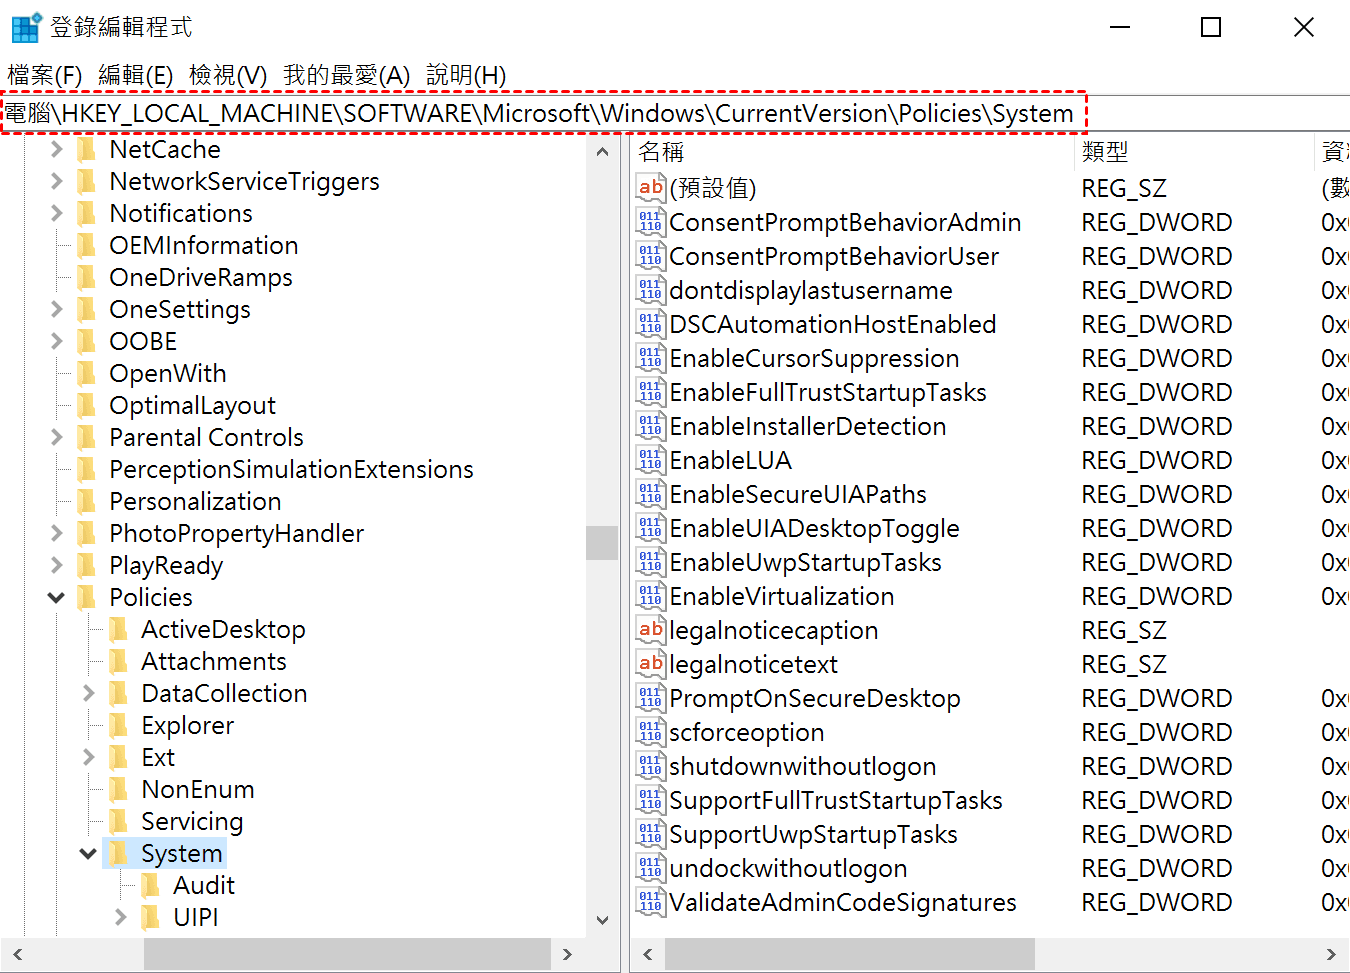Collapse the Policies key
Image resolution: width=1350 pixels, height=973 pixels.
click(x=57, y=598)
